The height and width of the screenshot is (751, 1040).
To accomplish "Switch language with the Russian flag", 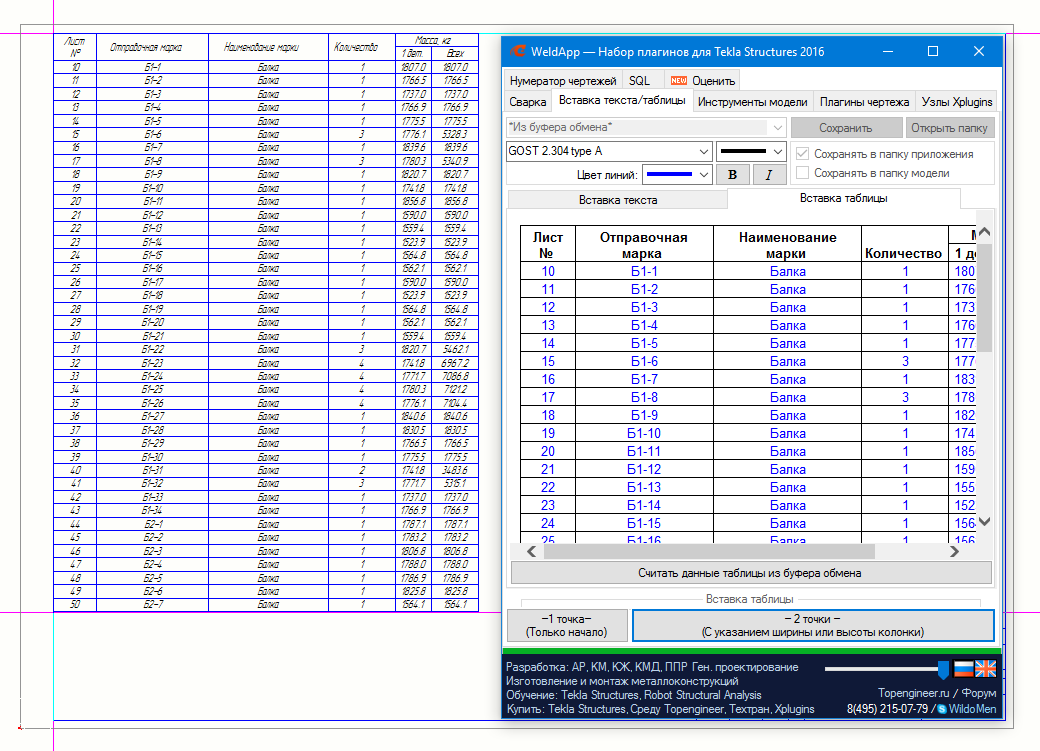I will click(x=963, y=668).
